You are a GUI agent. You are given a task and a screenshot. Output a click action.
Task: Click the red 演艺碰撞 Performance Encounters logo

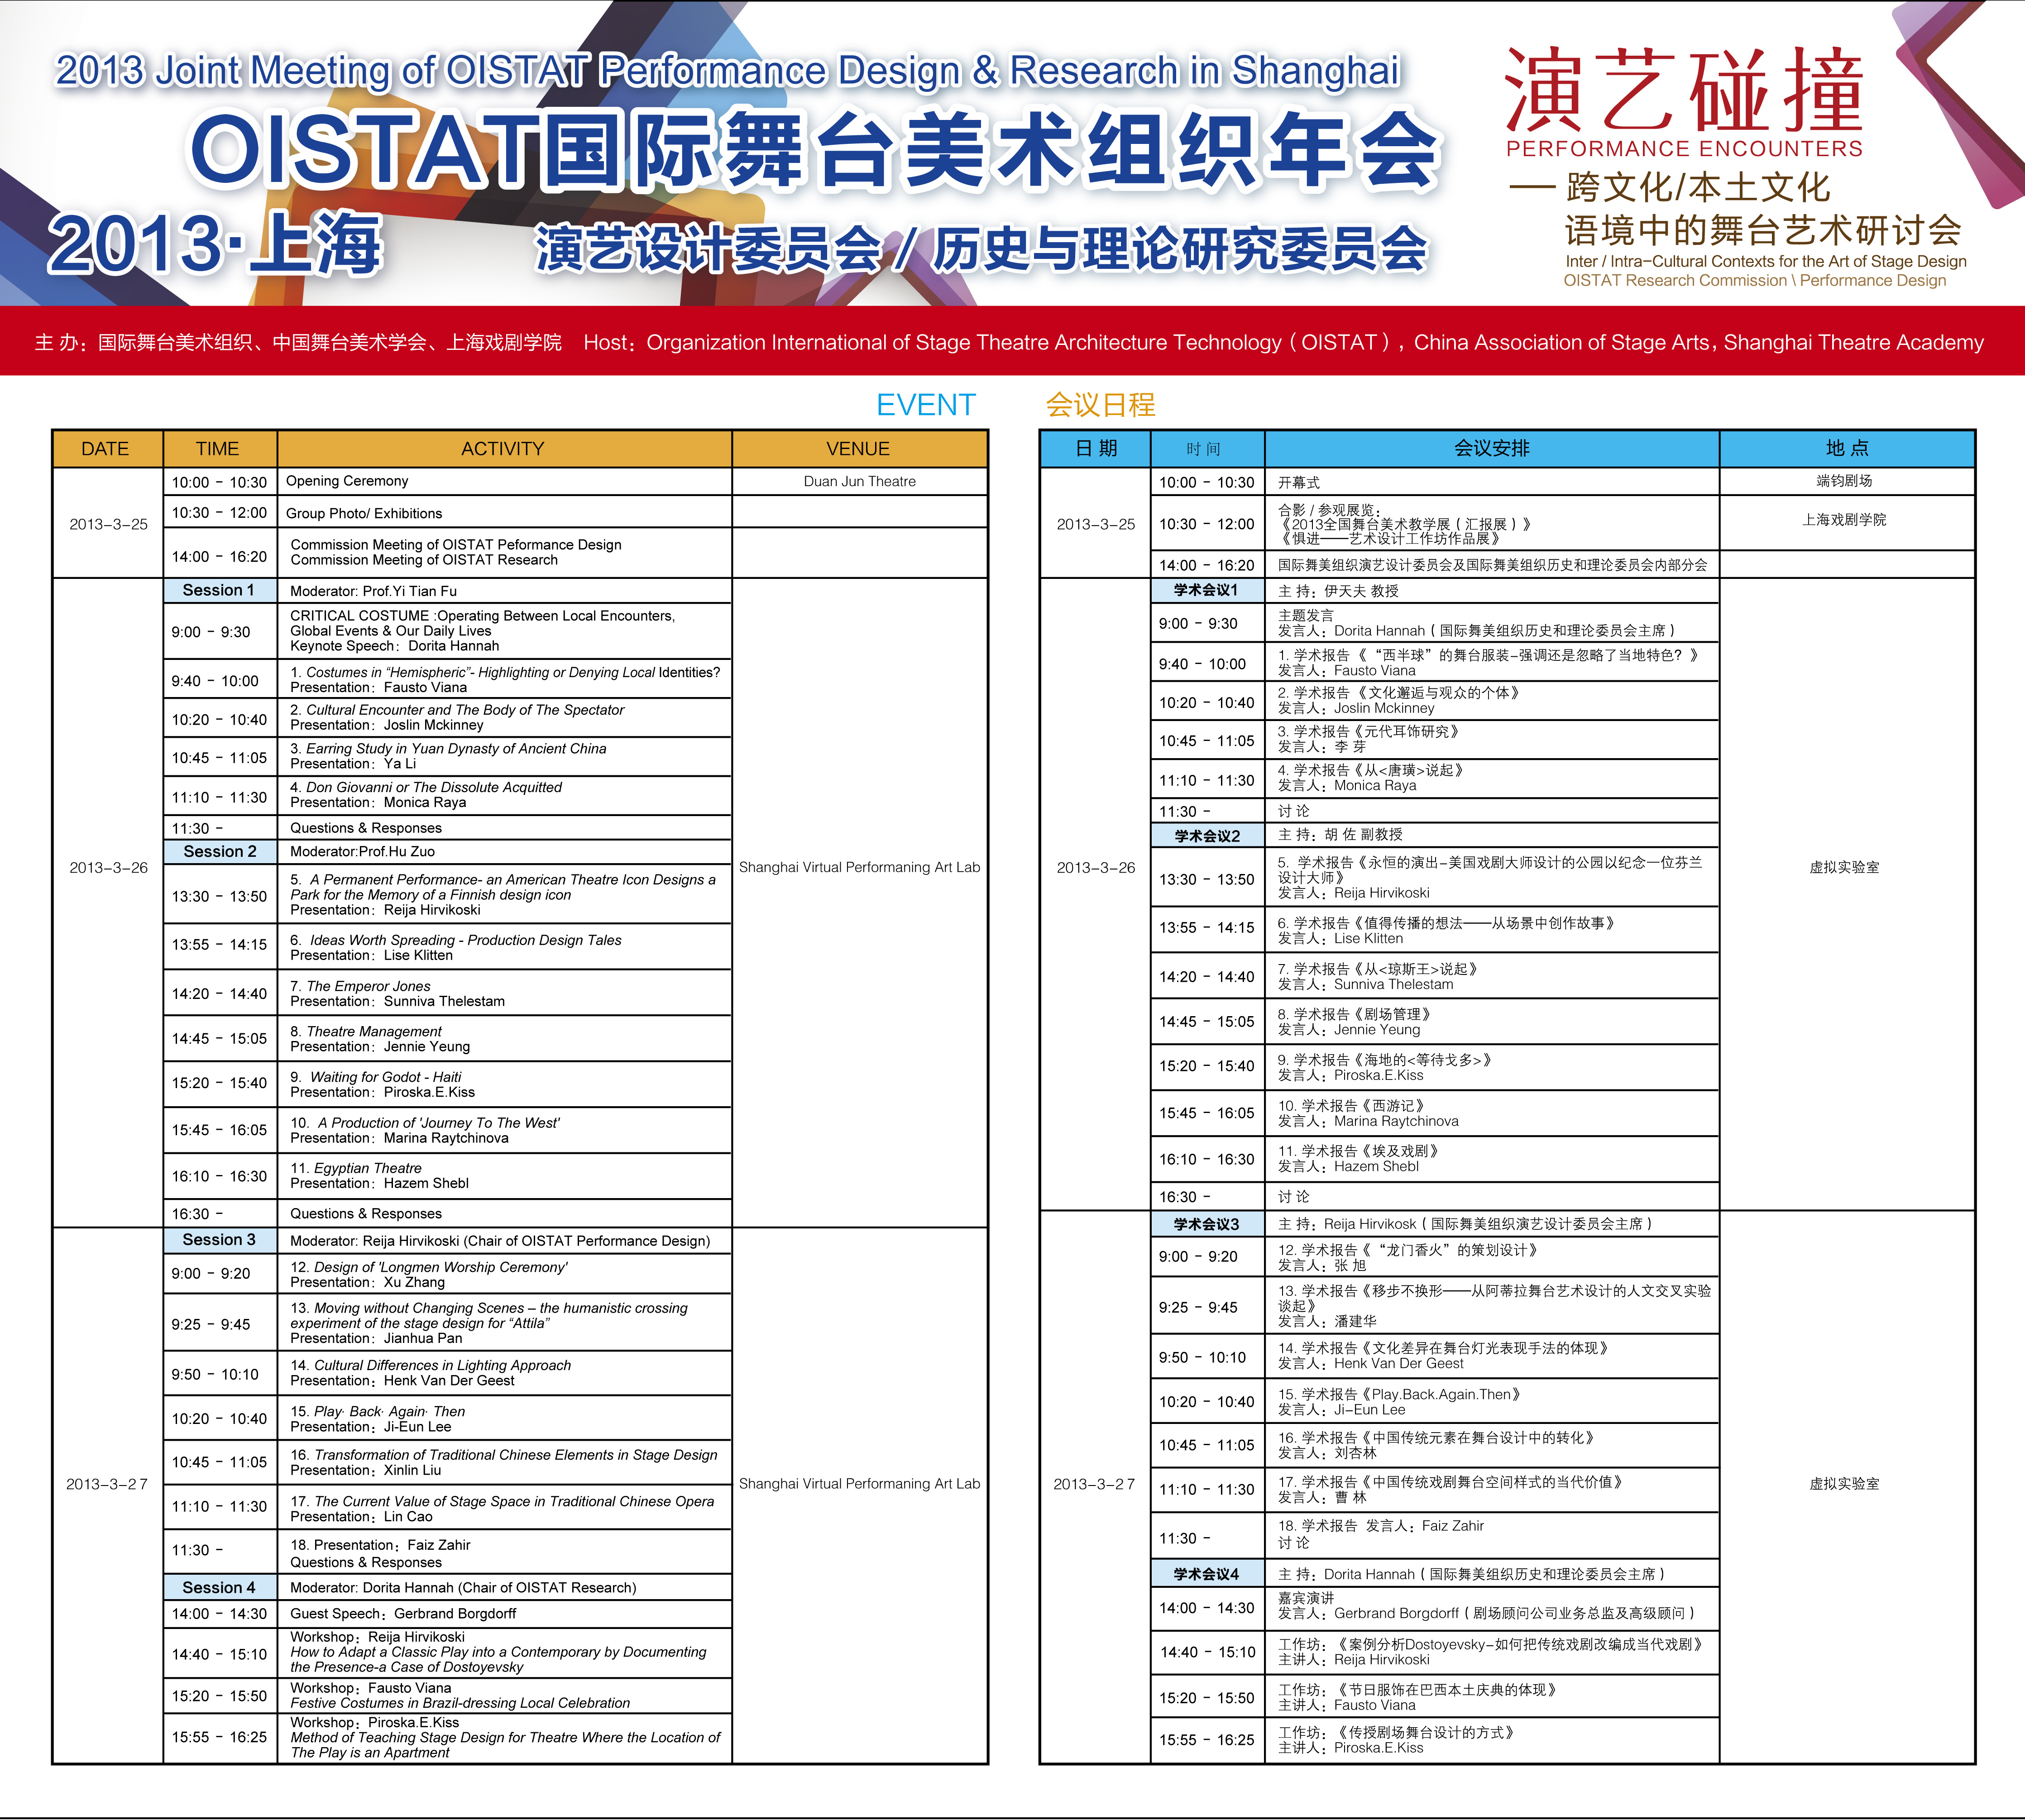tap(1683, 101)
